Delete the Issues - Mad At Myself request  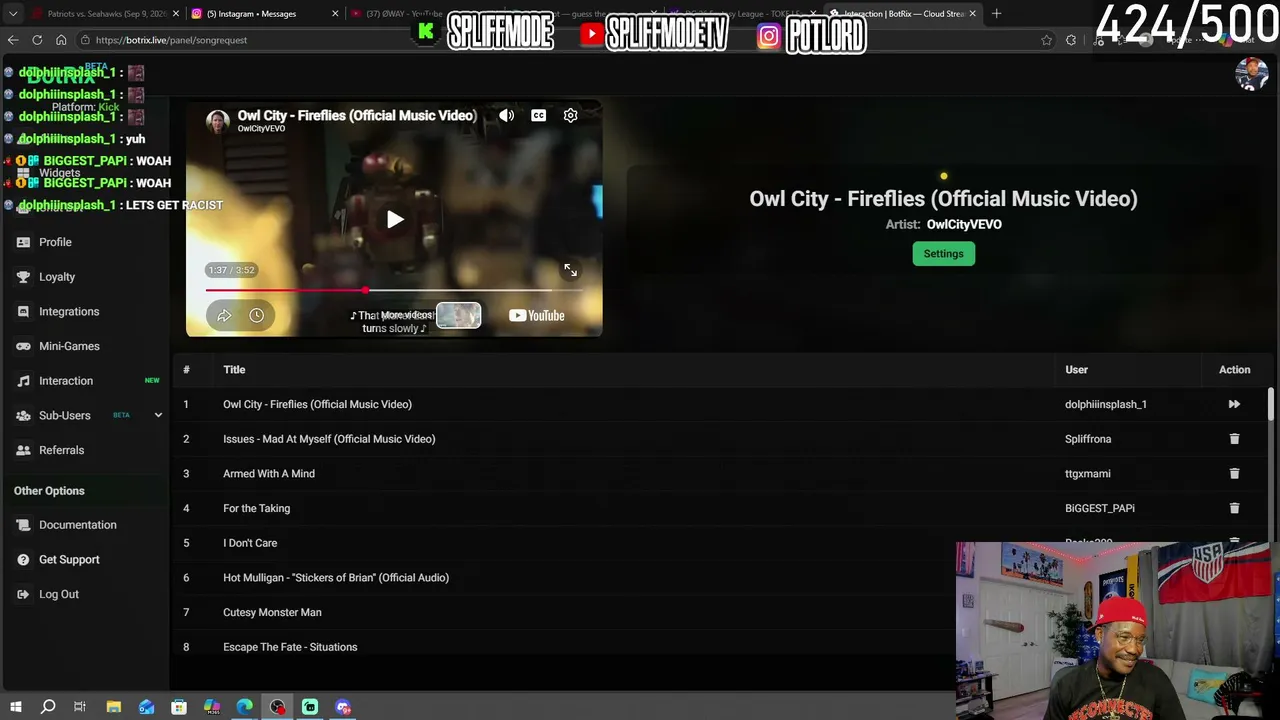coord(1234,439)
